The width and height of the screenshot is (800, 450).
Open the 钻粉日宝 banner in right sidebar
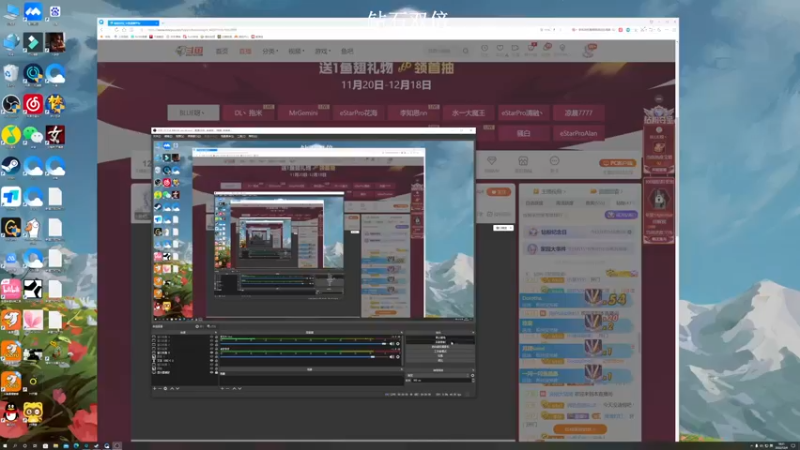659,114
